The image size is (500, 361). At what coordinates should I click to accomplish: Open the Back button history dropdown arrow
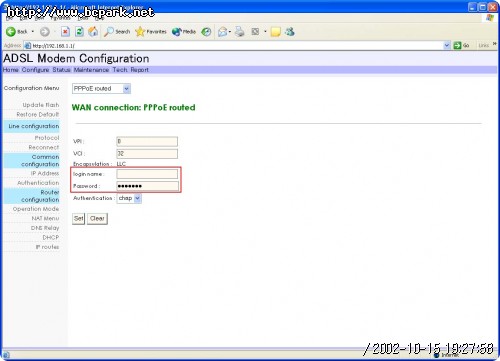[x=33, y=32]
